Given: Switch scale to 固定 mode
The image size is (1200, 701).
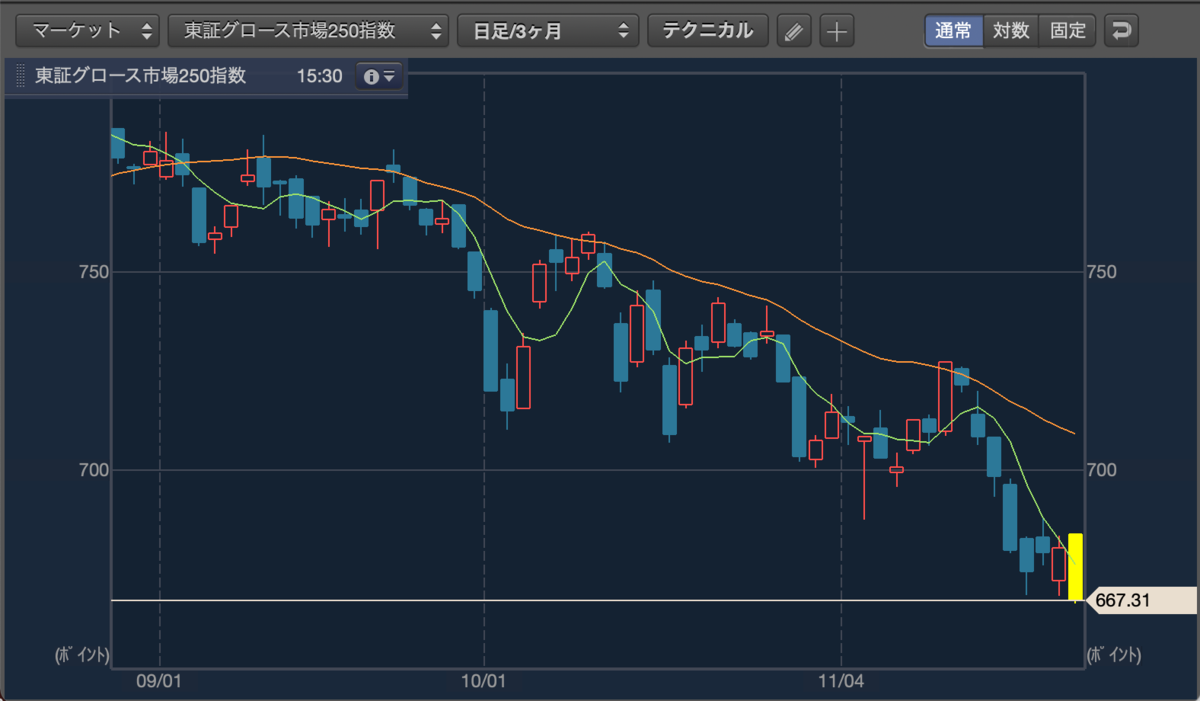Looking at the screenshot, I should click(1068, 30).
